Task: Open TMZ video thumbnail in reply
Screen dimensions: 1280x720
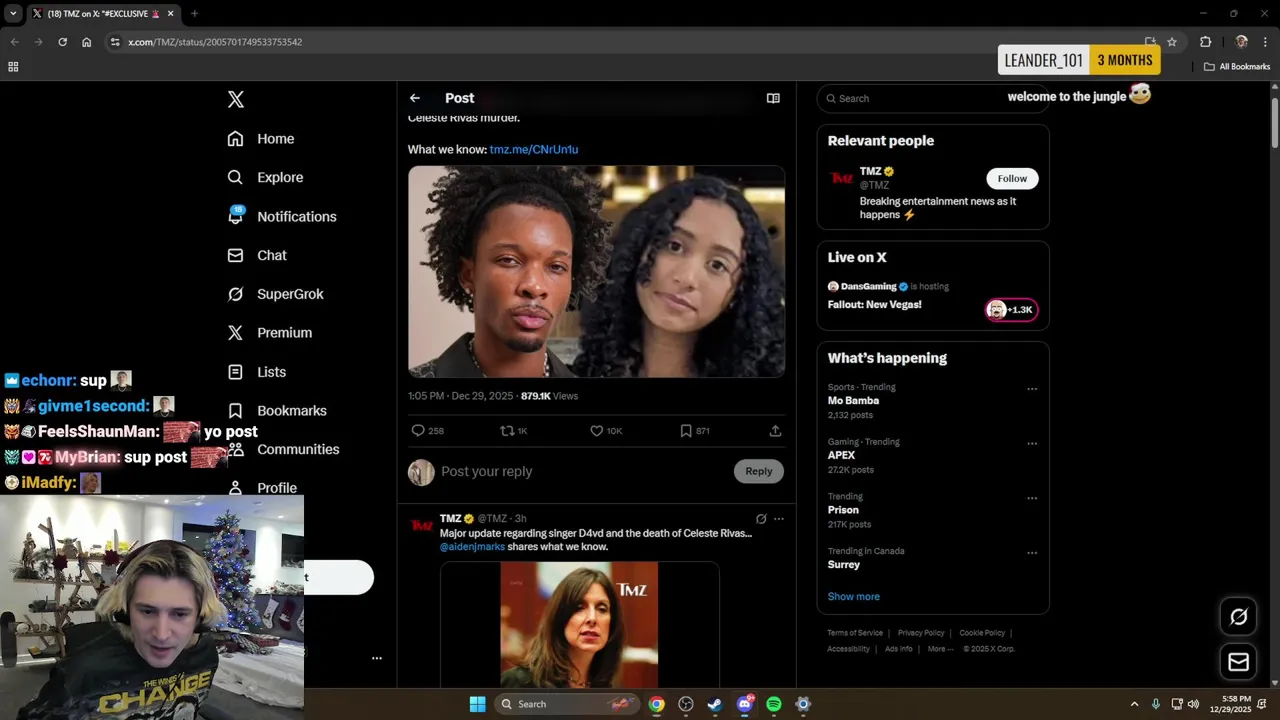Action: 579,625
